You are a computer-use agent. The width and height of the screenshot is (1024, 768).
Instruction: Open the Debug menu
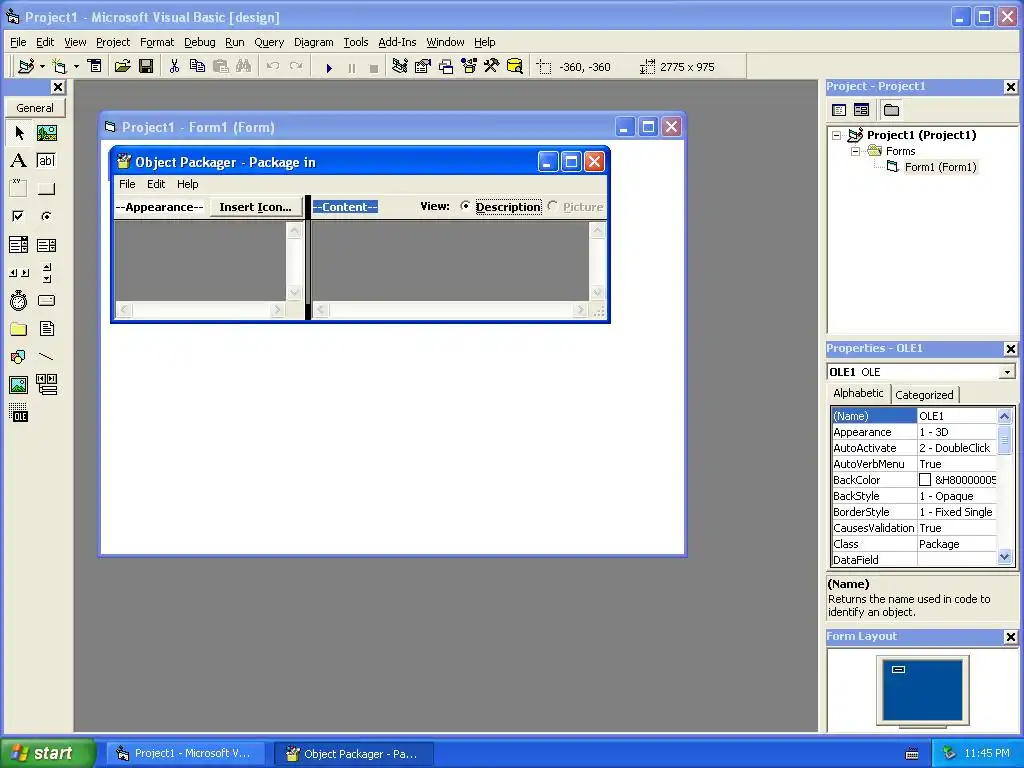(200, 42)
